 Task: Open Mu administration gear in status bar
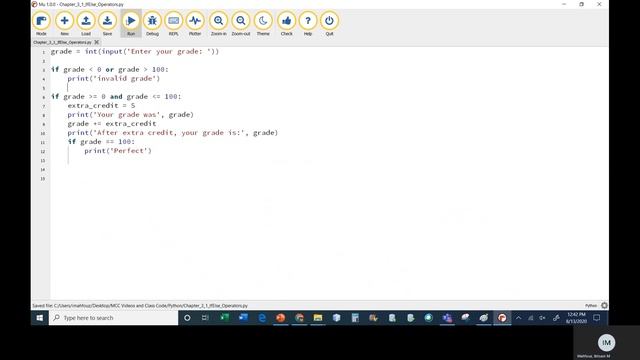(604, 305)
